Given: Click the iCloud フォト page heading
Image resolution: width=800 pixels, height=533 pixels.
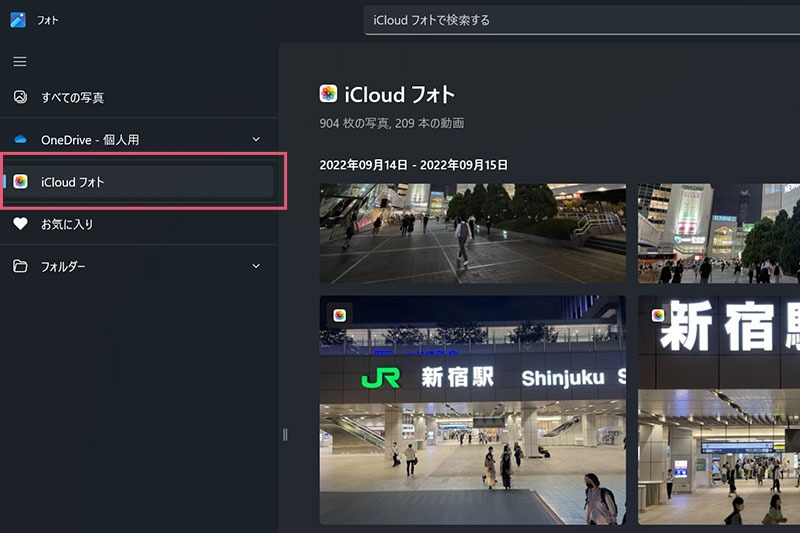Looking at the screenshot, I should (399, 94).
